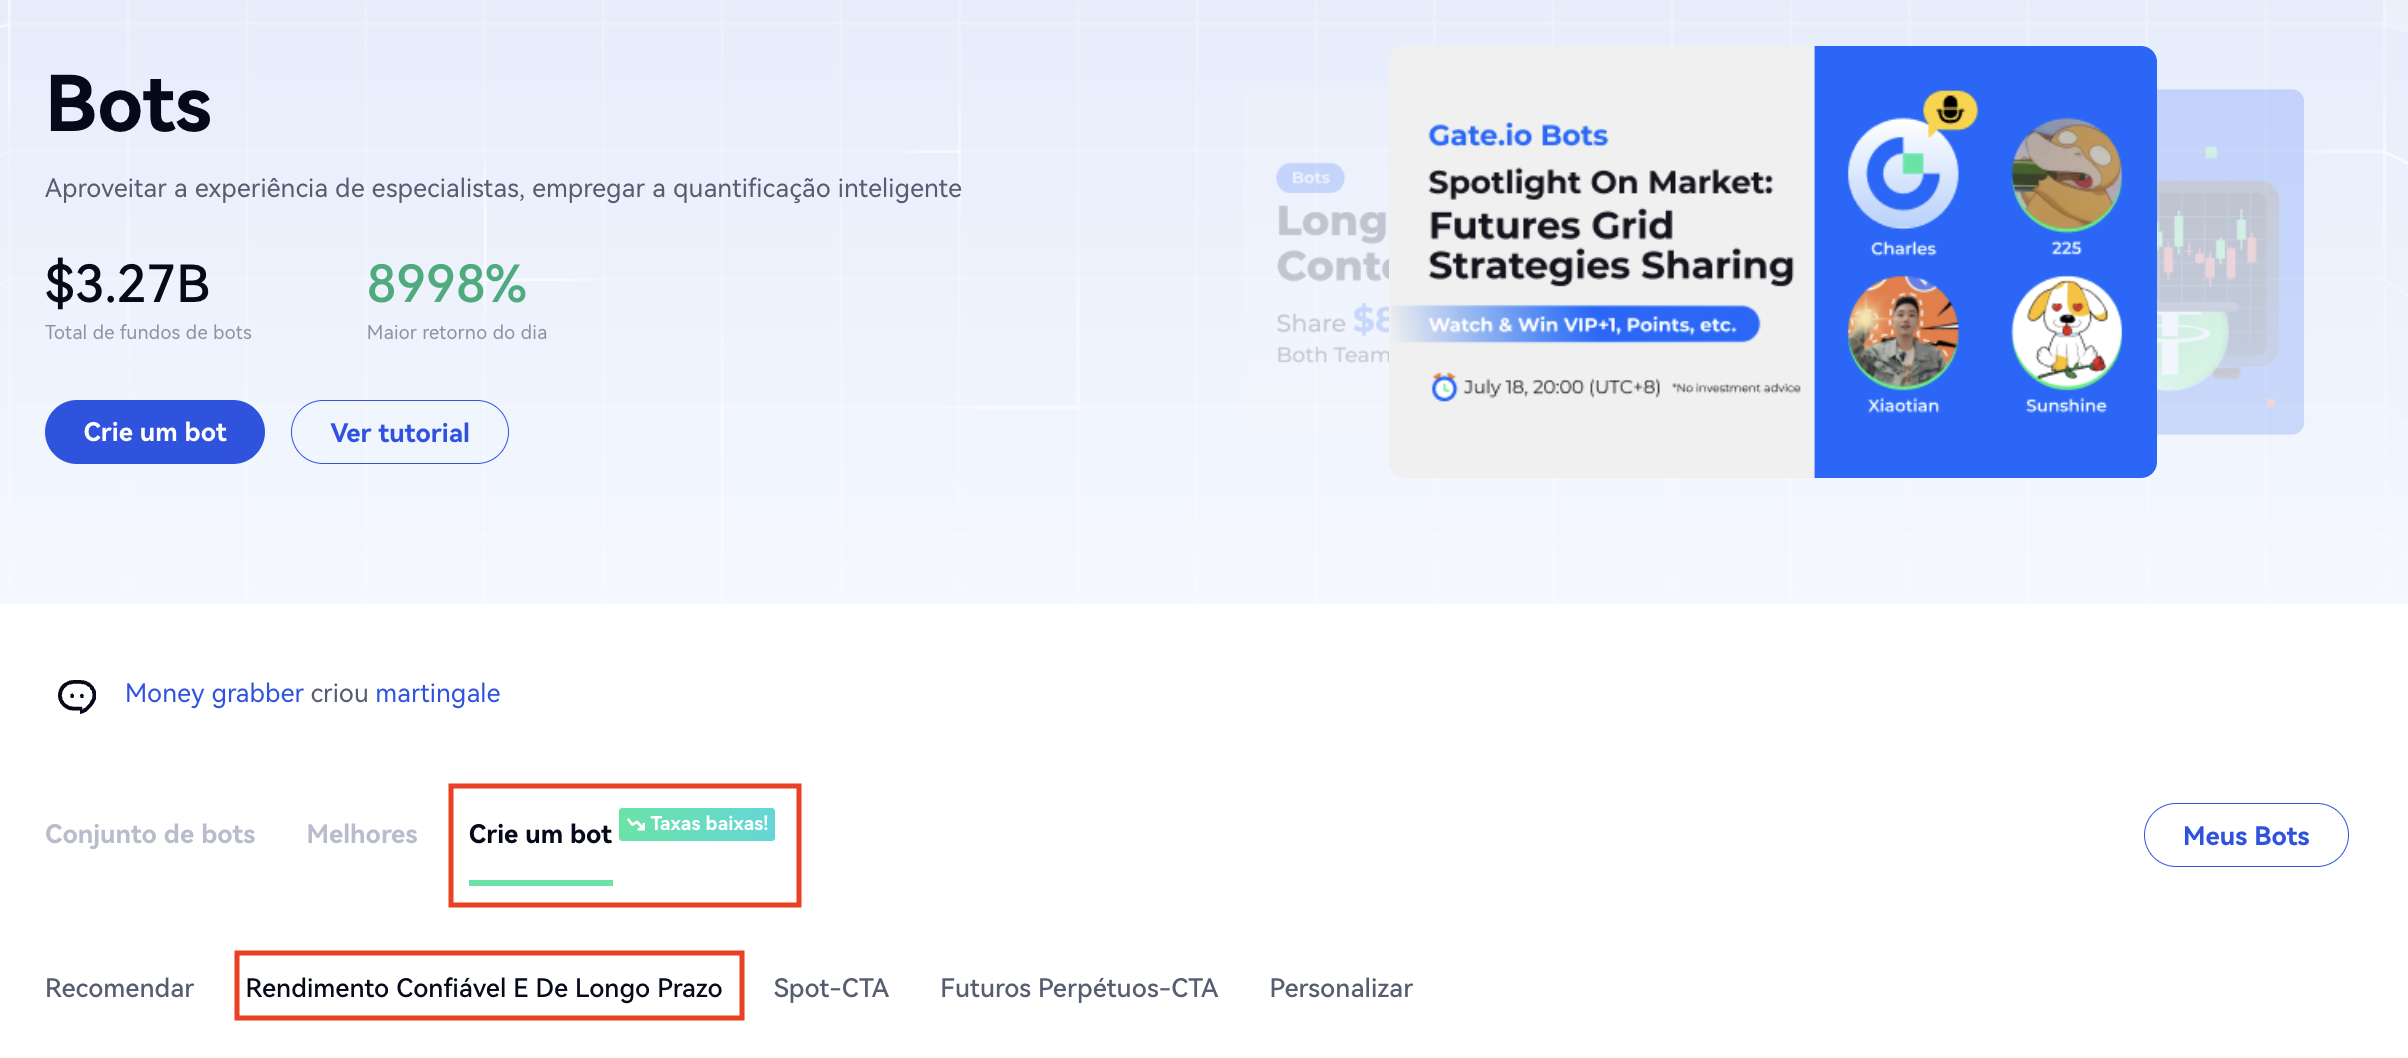Viewport: 2408px width, 1058px height.
Task: Click the Taxas baixas green badge
Action: coord(697,824)
